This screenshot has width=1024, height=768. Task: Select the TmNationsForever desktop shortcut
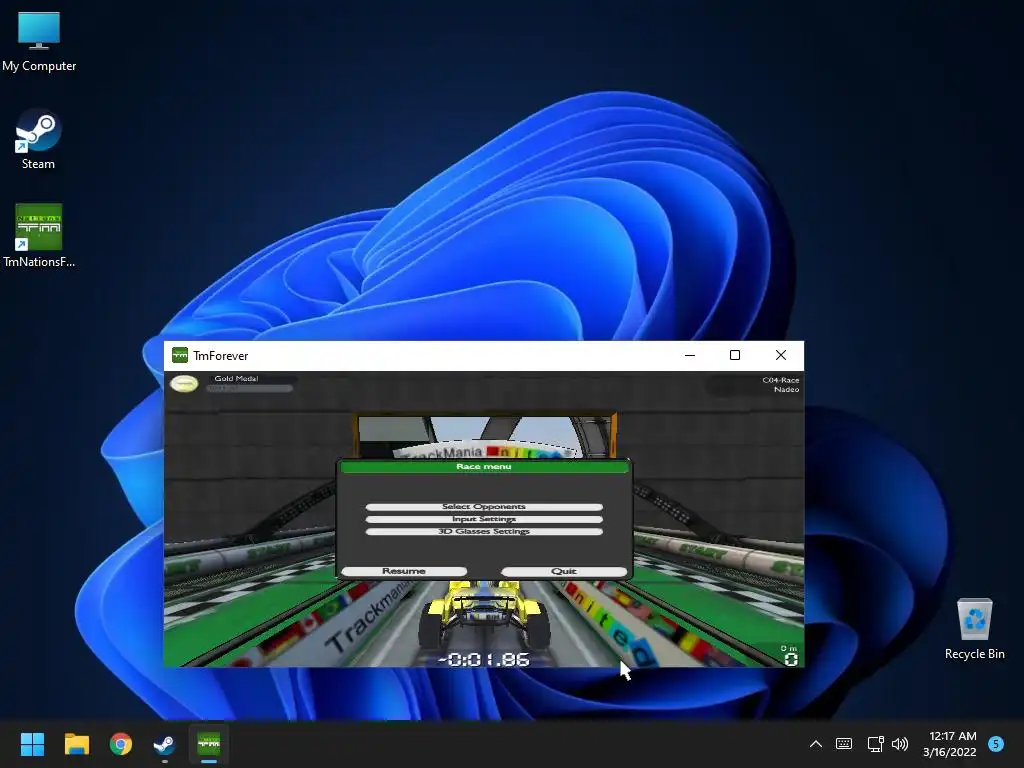(x=39, y=236)
